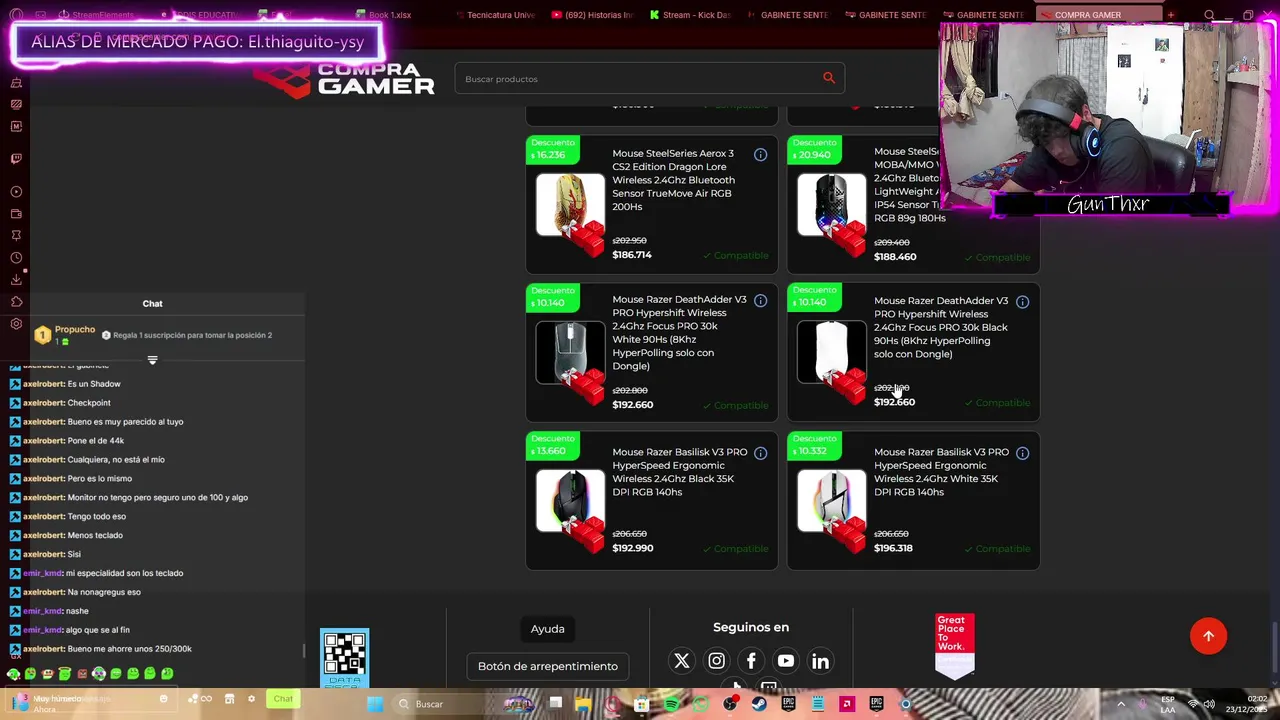Open the DeathAdder V3 PRO Black thumbnail
1280x720 pixels.
[832, 354]
